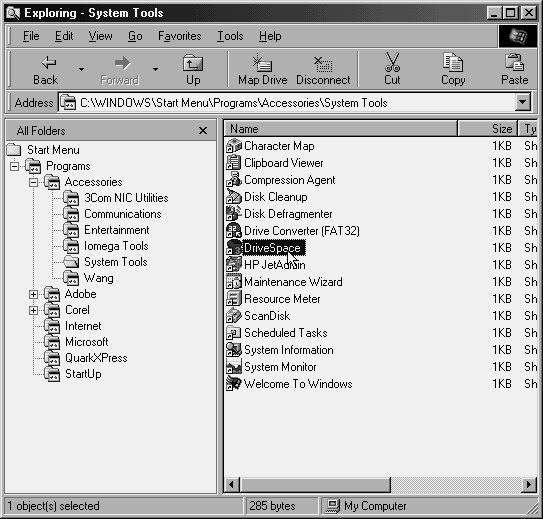
Task: Click the Disconnect network drive icon
Action: [x=323, y=64]
